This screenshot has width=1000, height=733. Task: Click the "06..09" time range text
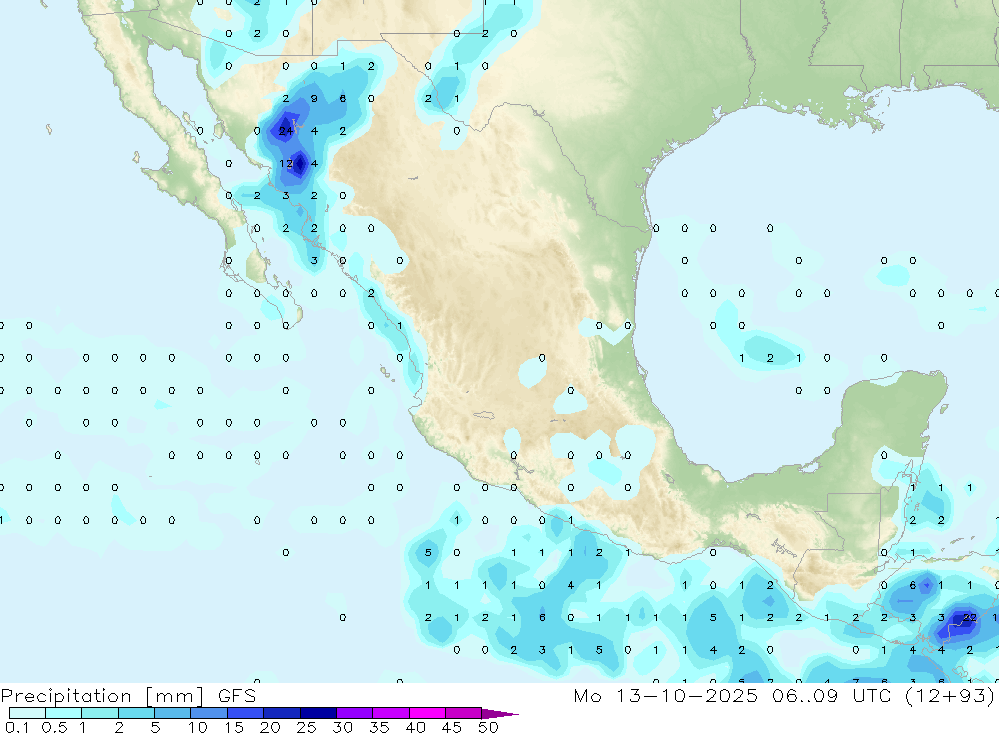[805, 695]
